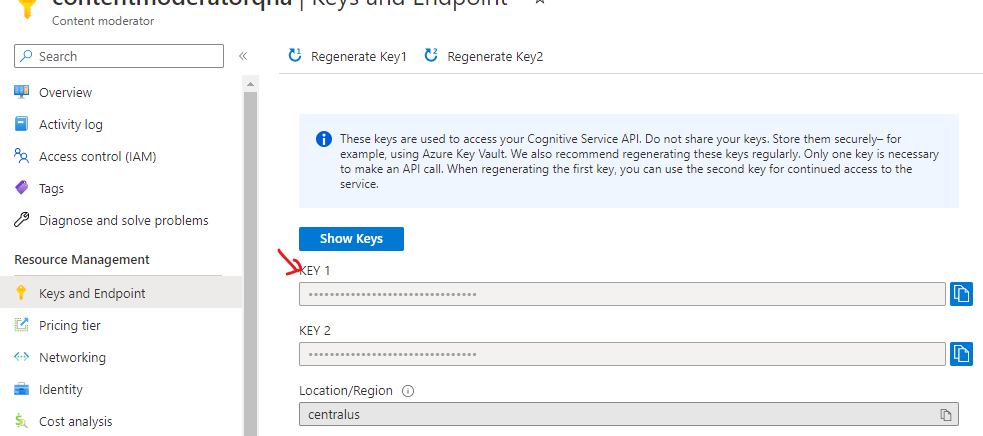This screenshot has height=436, width=983.
Task: Click the Location/Region info tooltip icon
Action: tap(408, 391)
